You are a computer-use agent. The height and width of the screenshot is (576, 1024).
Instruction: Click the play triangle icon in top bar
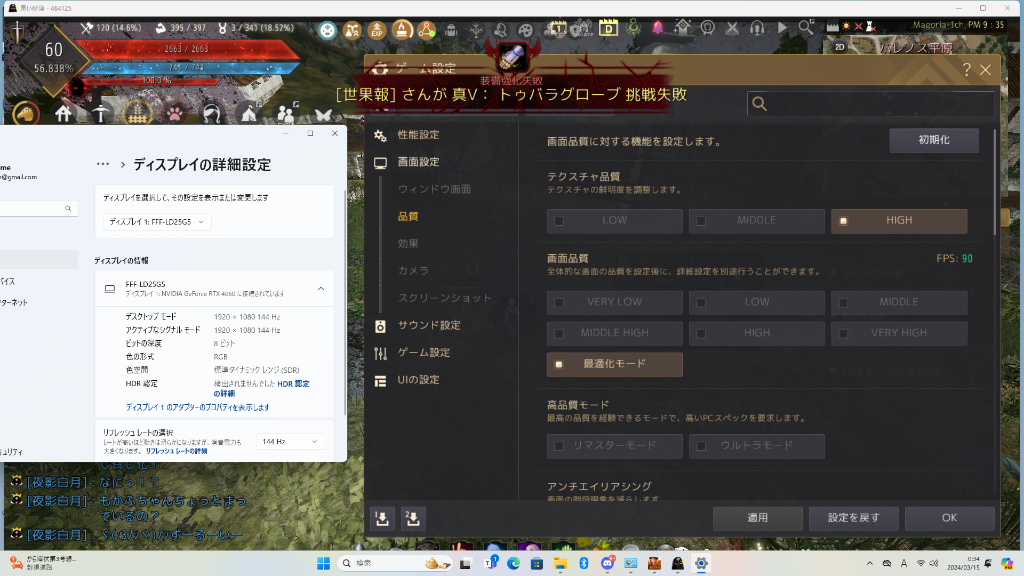782,27
